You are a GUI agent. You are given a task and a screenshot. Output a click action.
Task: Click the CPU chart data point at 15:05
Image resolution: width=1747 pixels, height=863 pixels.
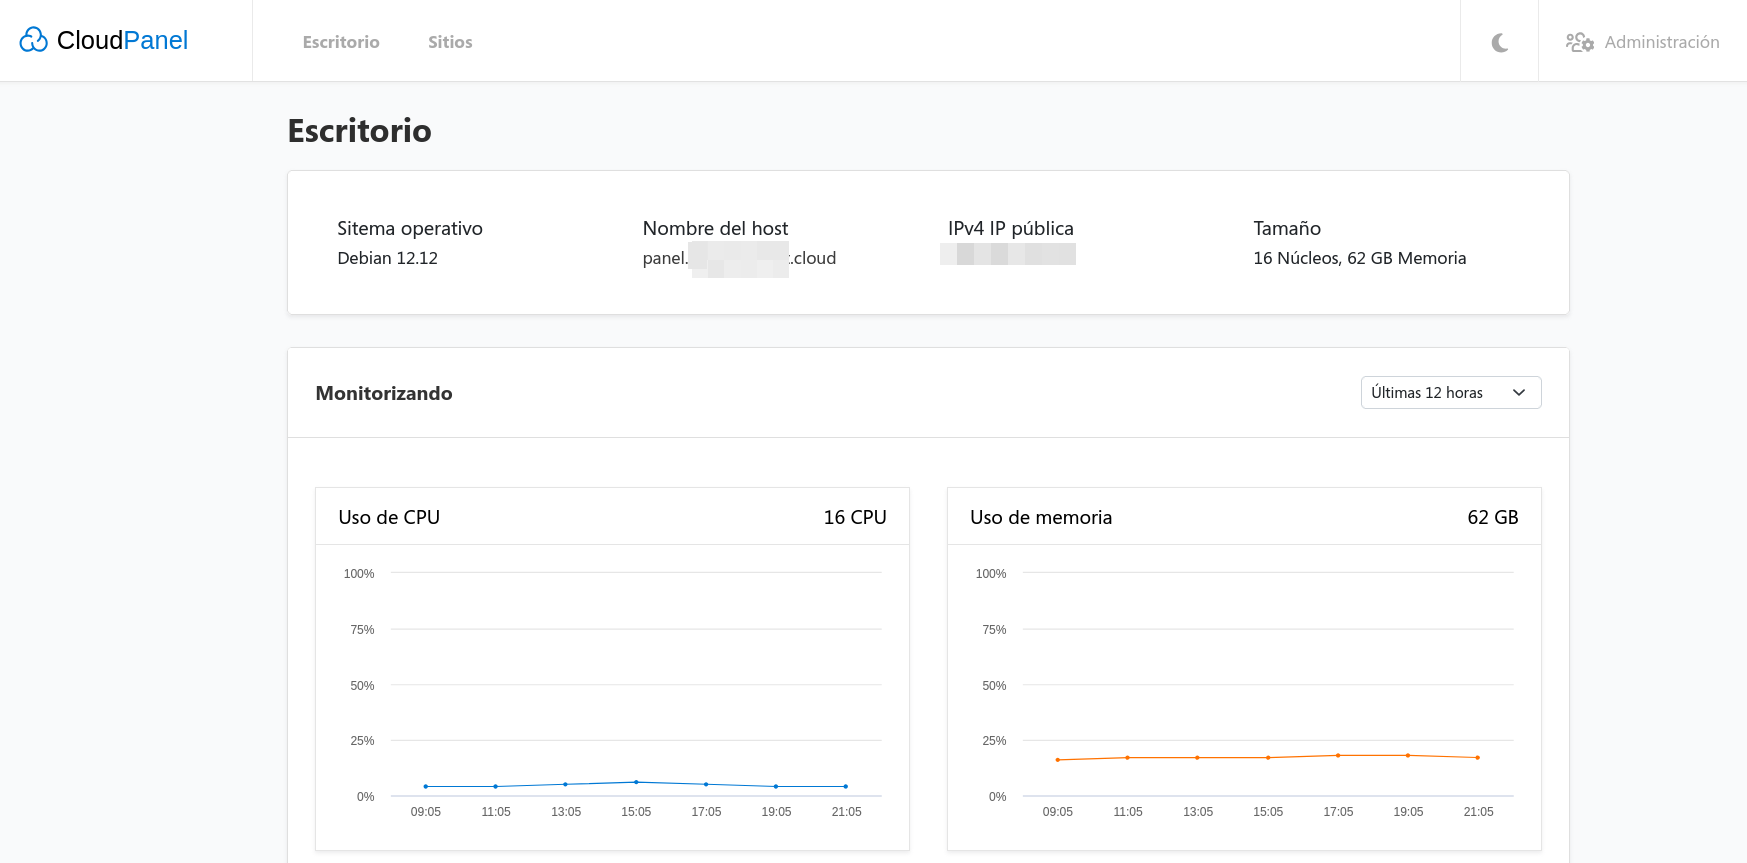point(636,782)
